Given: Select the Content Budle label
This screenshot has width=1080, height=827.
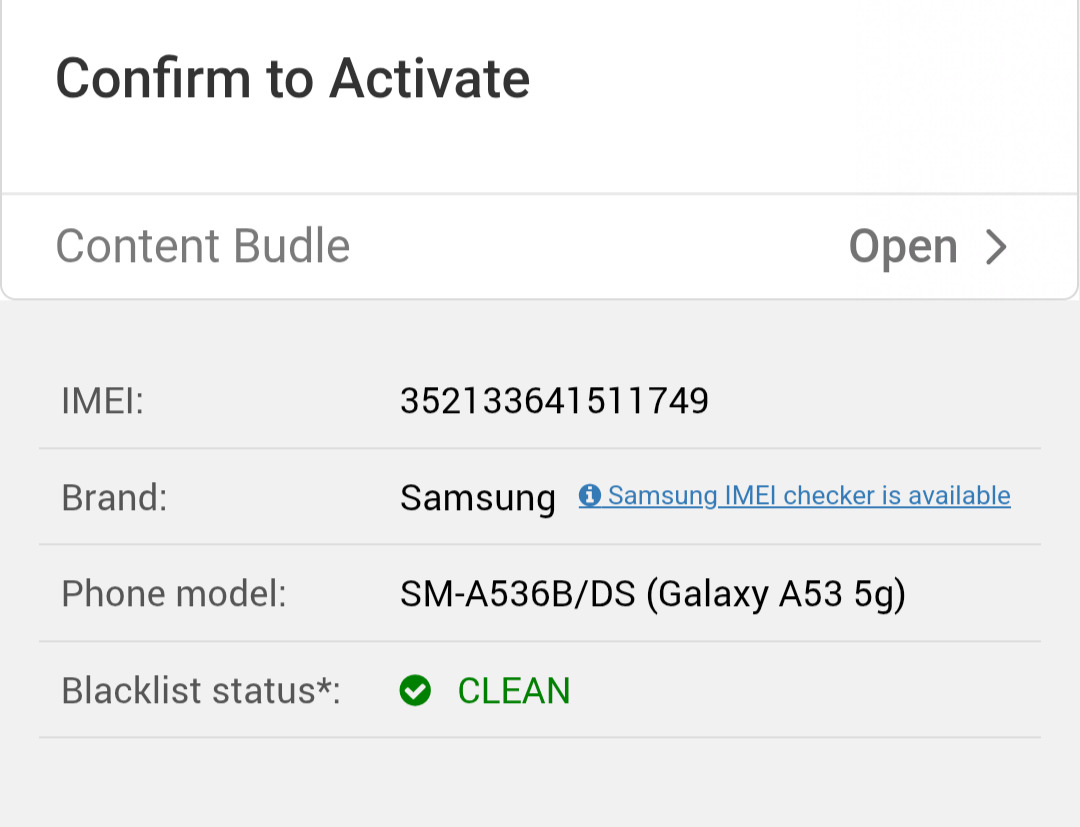Looking at the screenshot, I should pos(203,246).
